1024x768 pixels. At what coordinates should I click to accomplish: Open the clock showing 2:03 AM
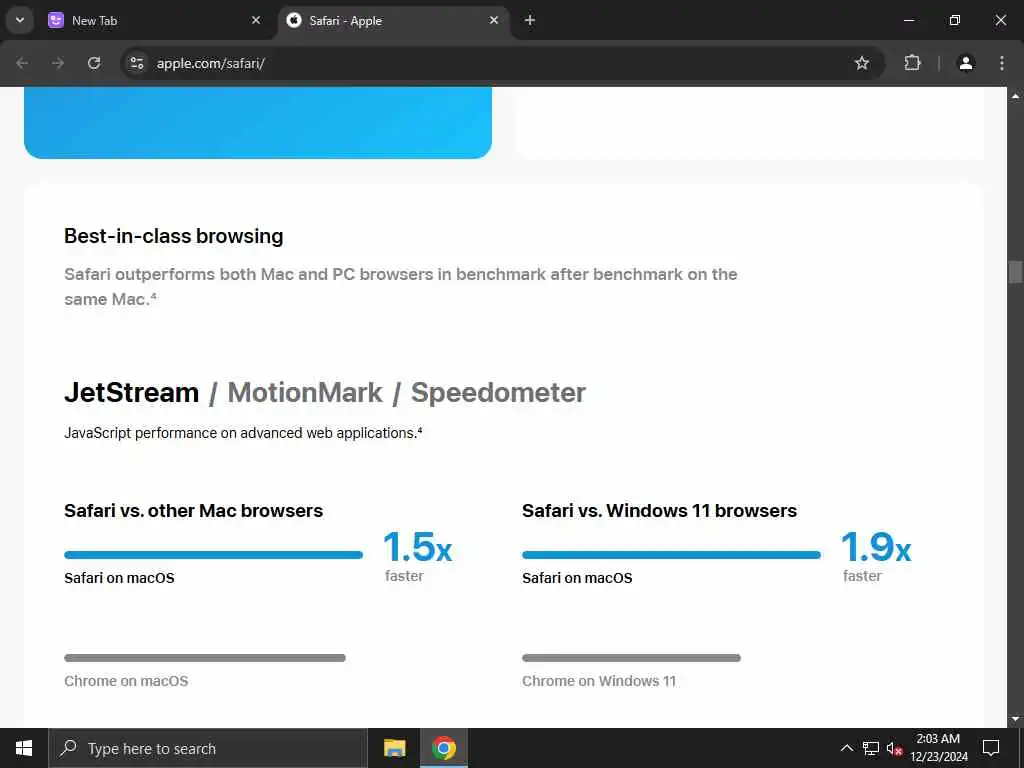tap(938, 748)
